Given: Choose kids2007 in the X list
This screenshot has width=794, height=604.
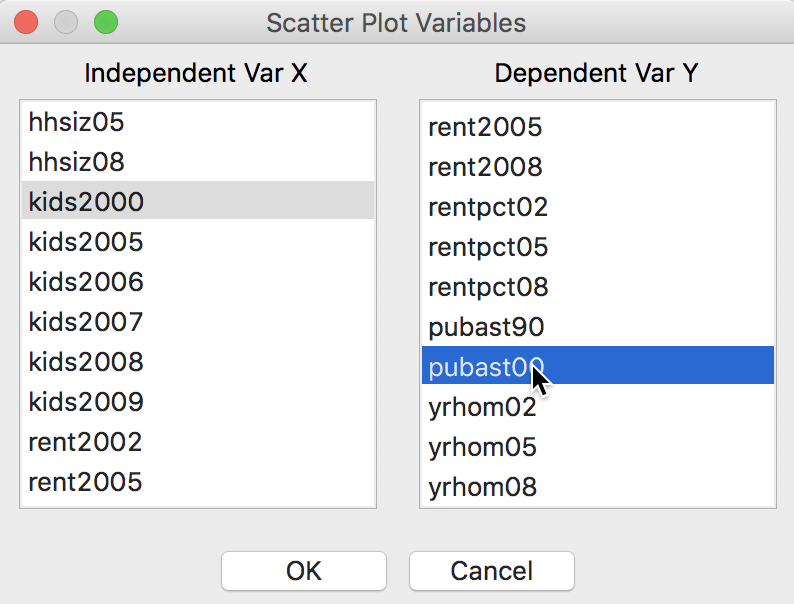Looking at the screenshot, I should point(197,321).
